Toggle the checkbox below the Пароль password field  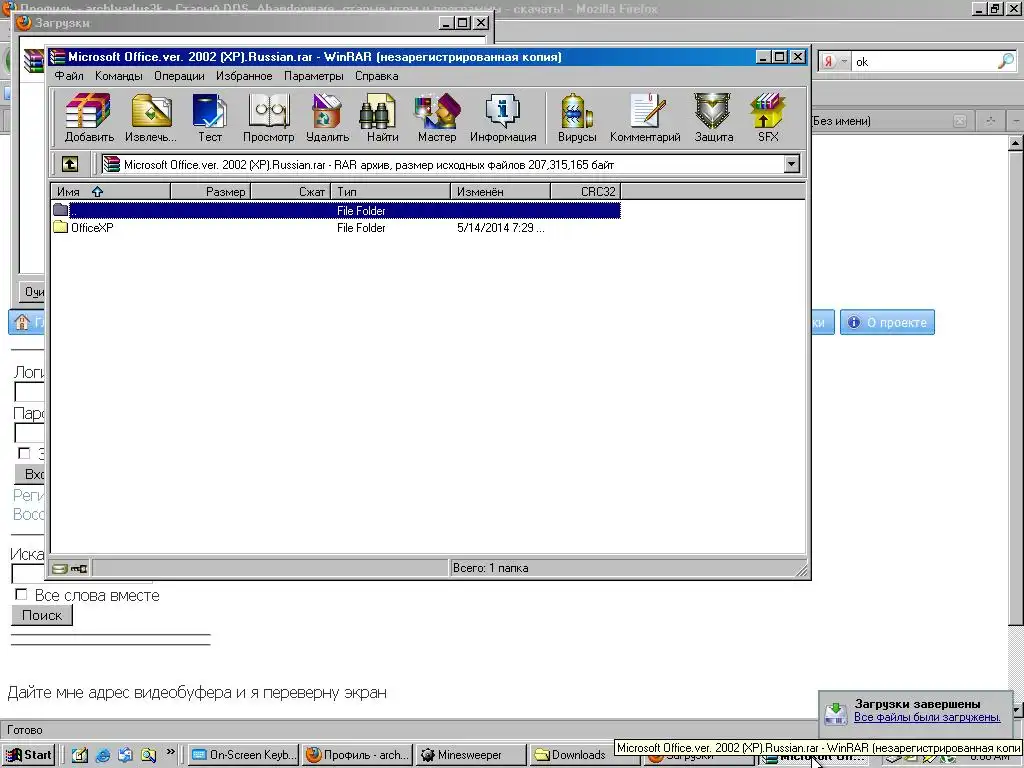point(24,453)
